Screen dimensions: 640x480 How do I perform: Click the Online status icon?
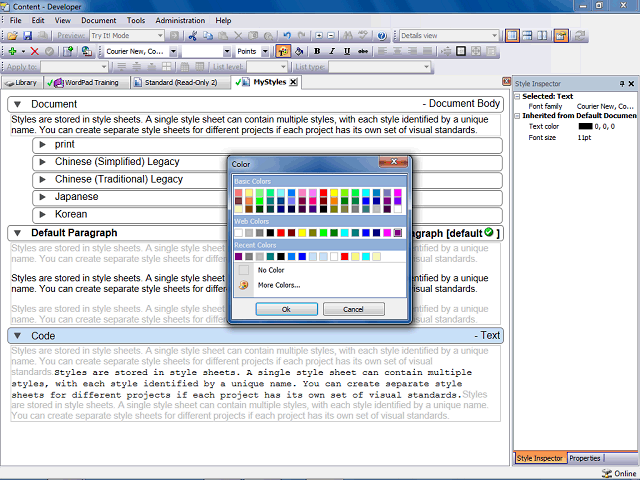coord(607,473)
